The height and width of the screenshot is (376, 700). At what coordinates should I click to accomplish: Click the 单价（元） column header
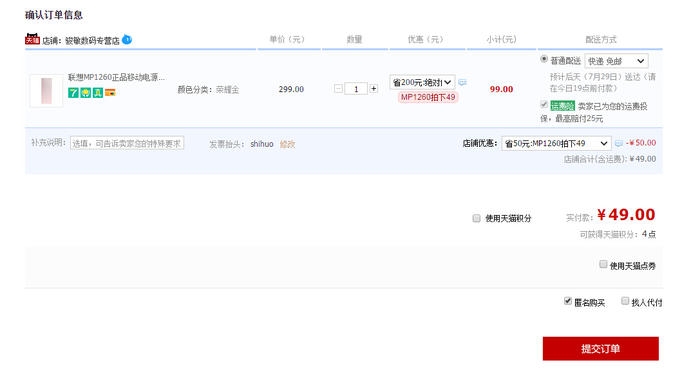point(287,39)
